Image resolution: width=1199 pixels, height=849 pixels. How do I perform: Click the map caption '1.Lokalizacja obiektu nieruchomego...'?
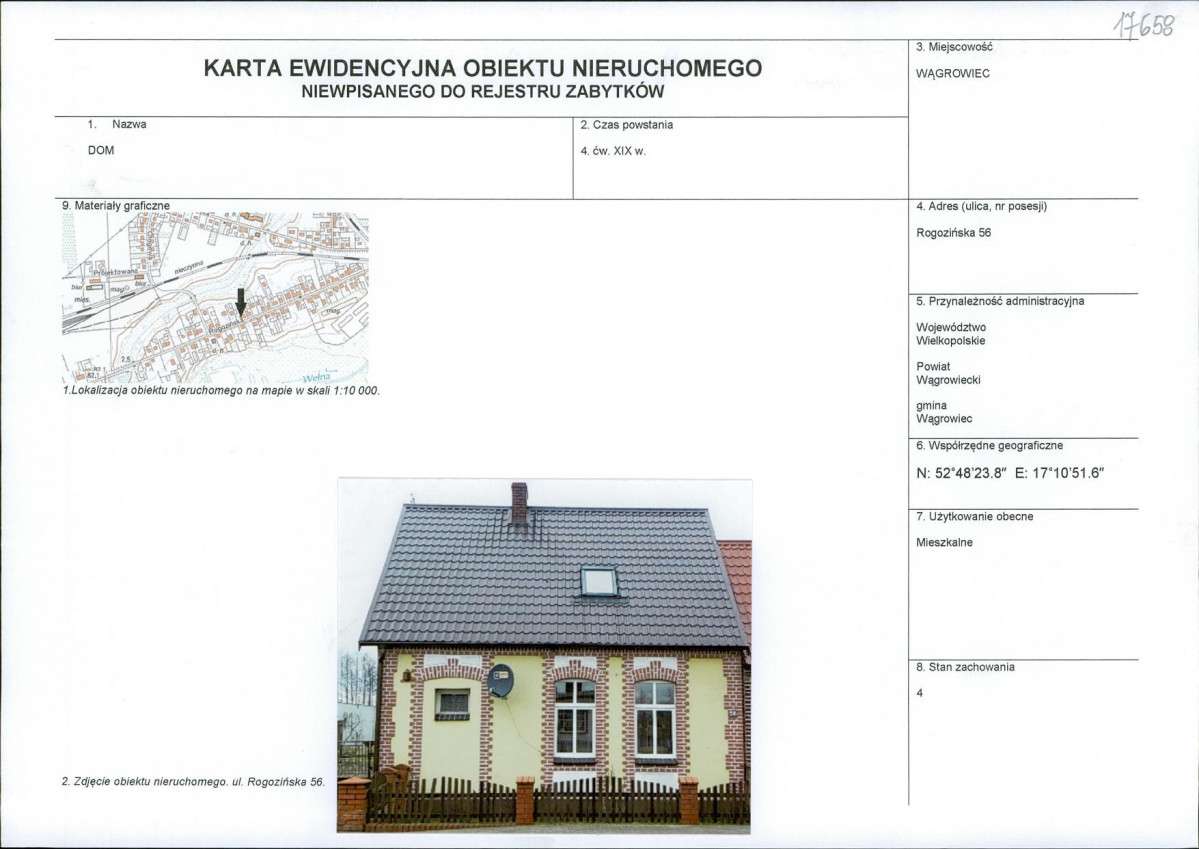point(221,390)
